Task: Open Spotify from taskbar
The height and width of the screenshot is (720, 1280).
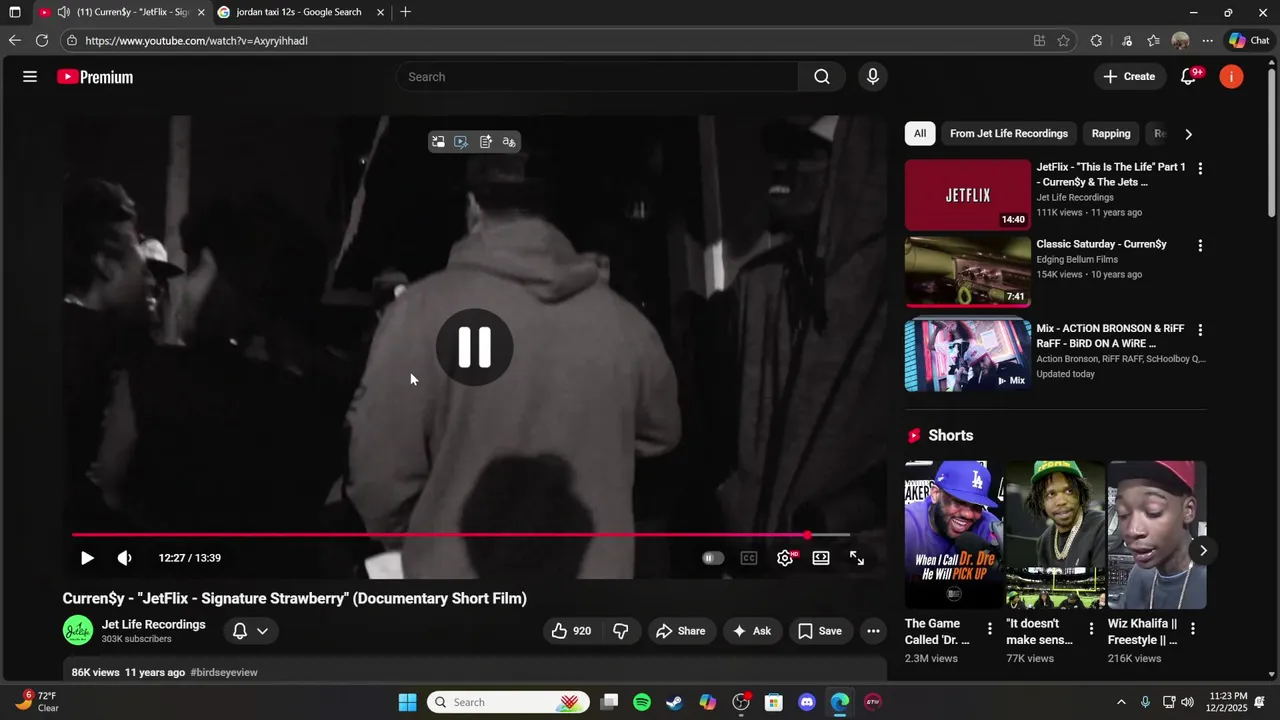Action: [x=642, y=702]
